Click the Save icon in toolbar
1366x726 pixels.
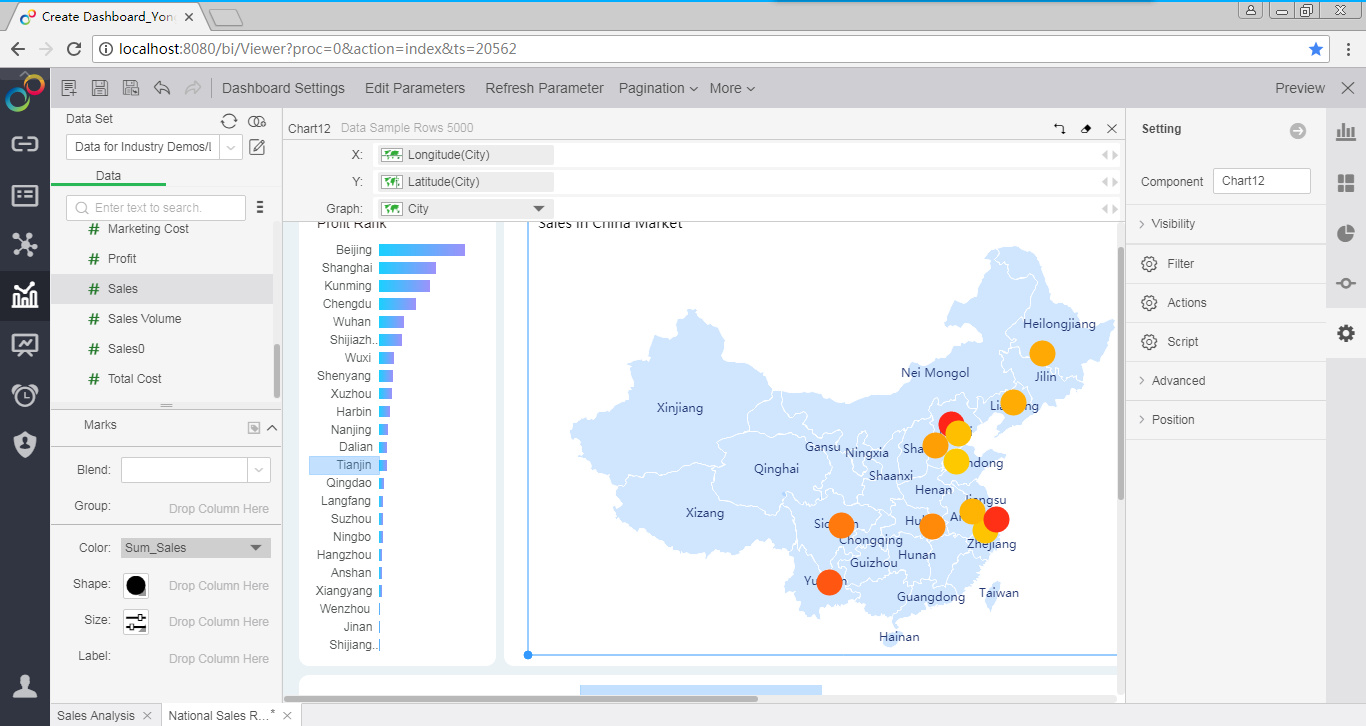tap(100, 88)
